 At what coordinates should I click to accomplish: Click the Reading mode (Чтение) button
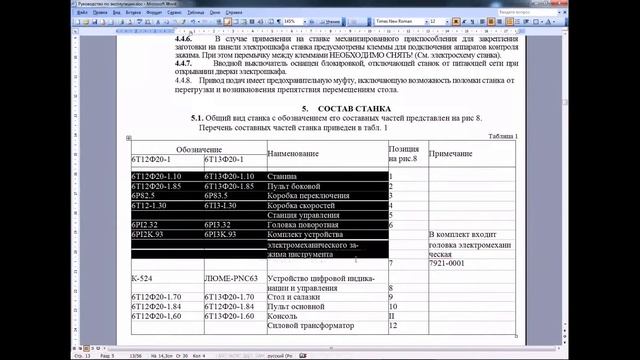331,22
